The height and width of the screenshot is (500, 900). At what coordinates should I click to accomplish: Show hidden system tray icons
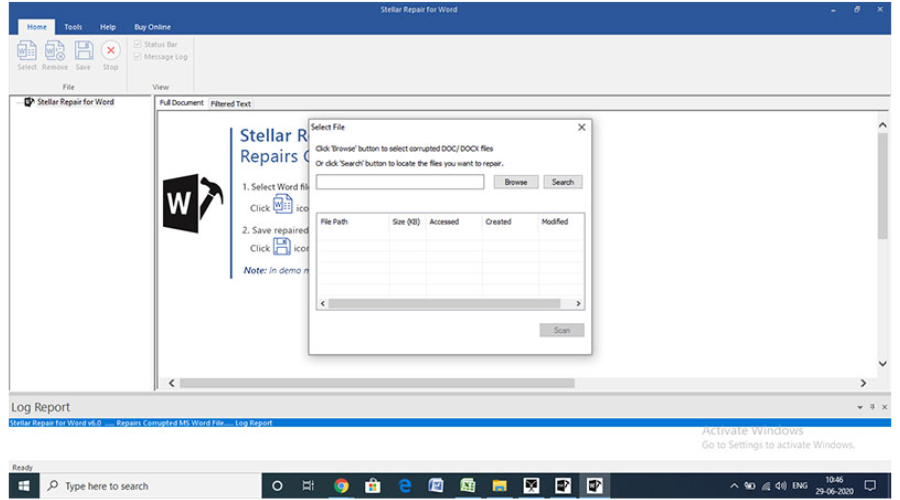(x=734, y=486)
